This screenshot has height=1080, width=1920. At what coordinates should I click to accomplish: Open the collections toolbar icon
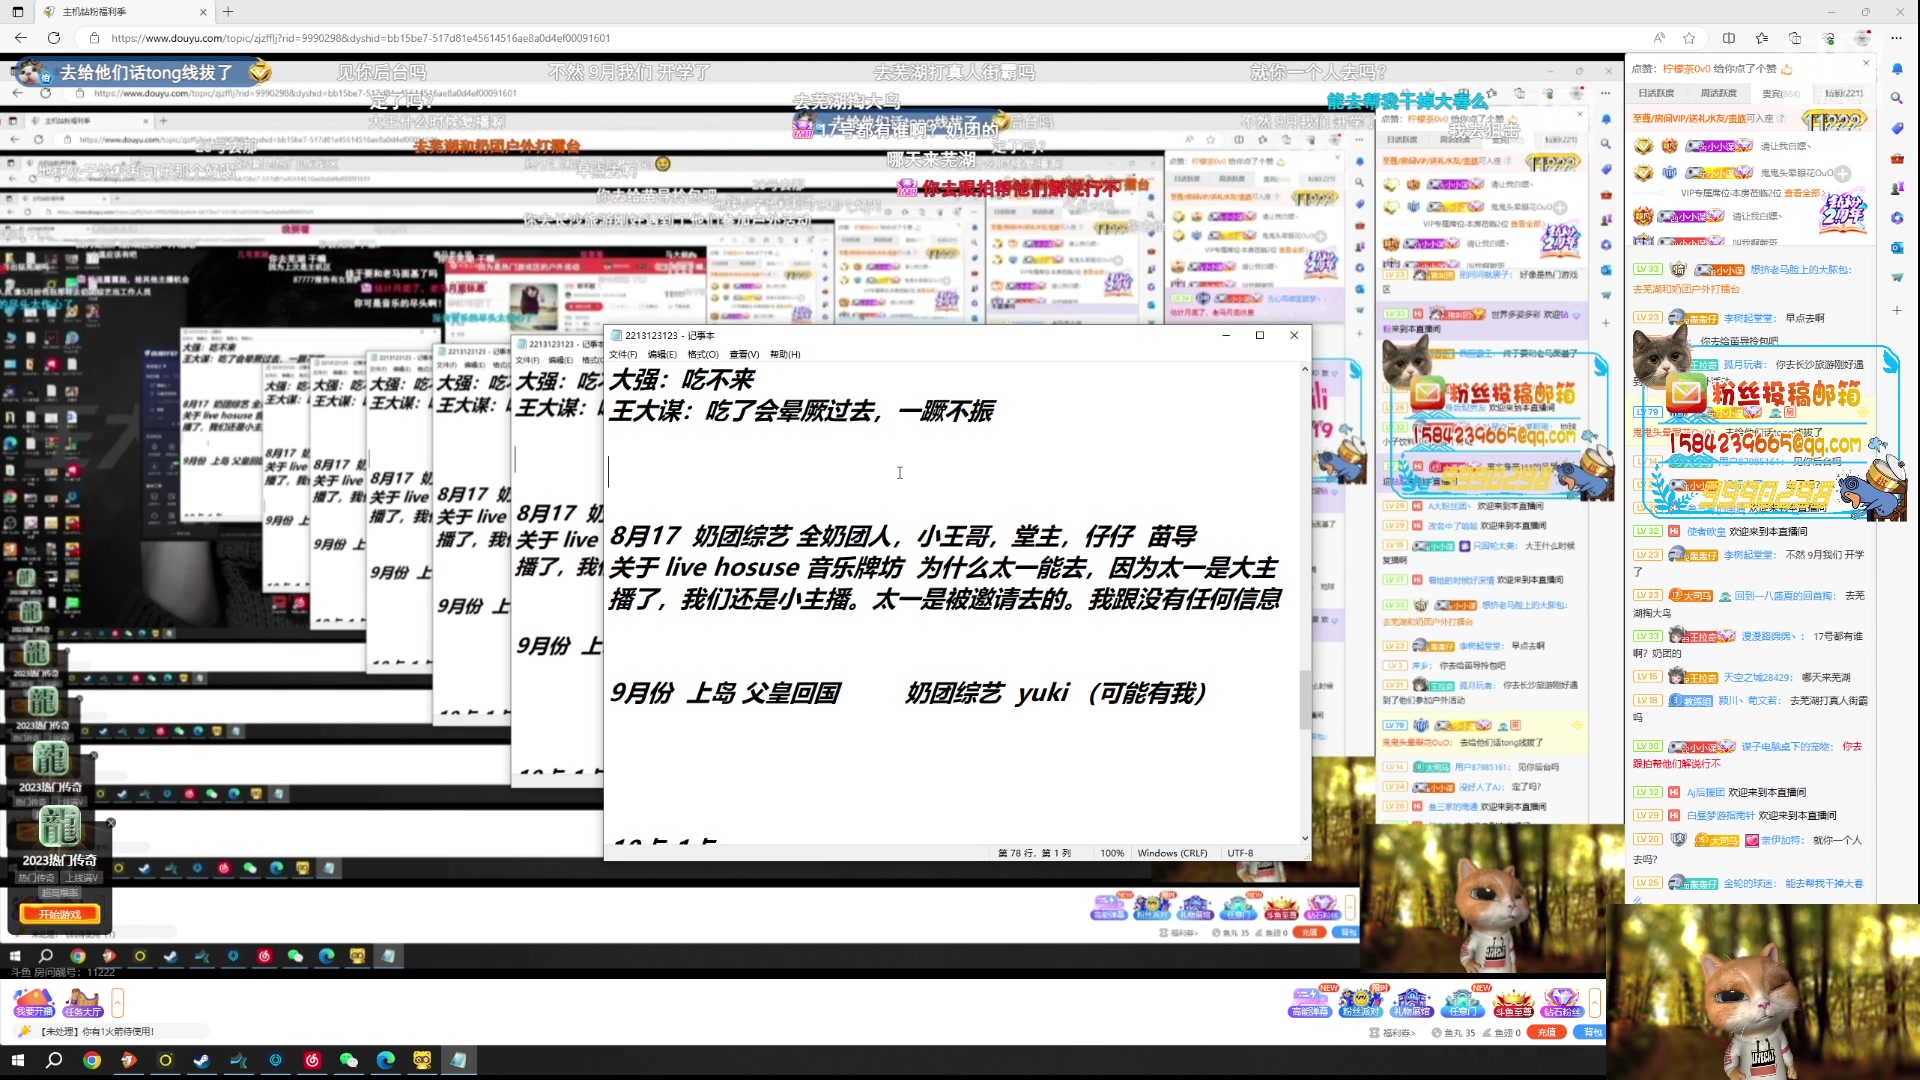tap(1795, 38)
